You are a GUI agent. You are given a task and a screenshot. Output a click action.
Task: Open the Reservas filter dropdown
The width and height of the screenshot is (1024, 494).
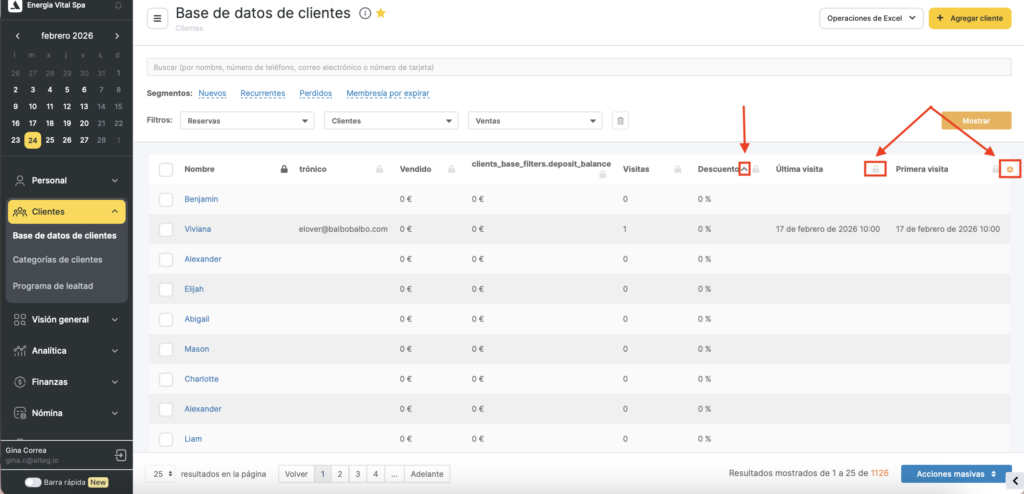click(x=248, y=121)
